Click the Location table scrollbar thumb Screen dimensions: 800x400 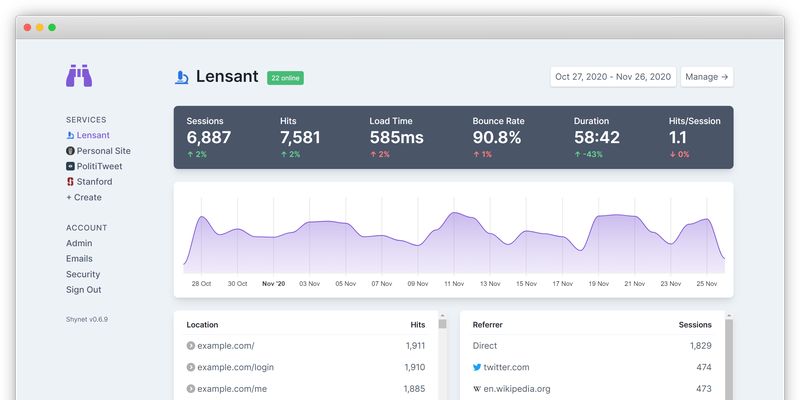click(x=442, y=324)
